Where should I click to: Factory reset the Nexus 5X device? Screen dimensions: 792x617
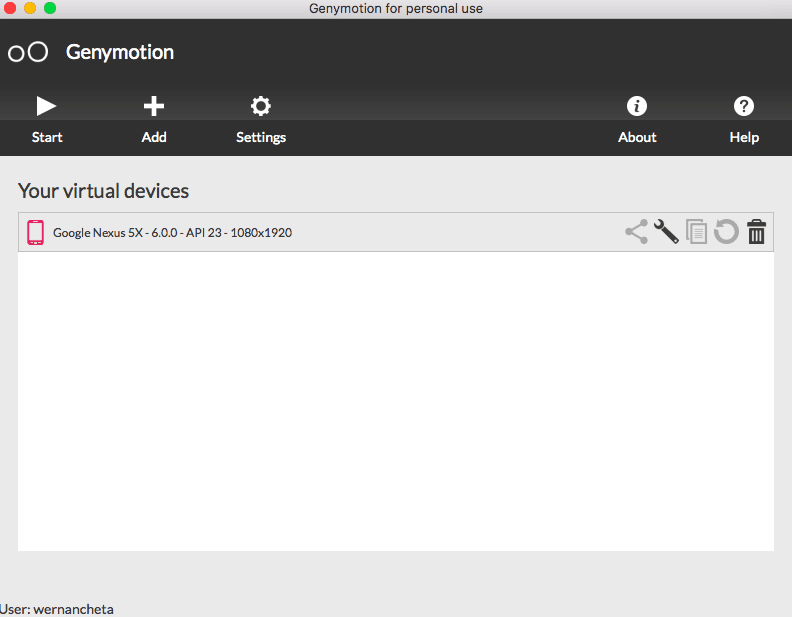pyautogui.click(x=726, y=232)
